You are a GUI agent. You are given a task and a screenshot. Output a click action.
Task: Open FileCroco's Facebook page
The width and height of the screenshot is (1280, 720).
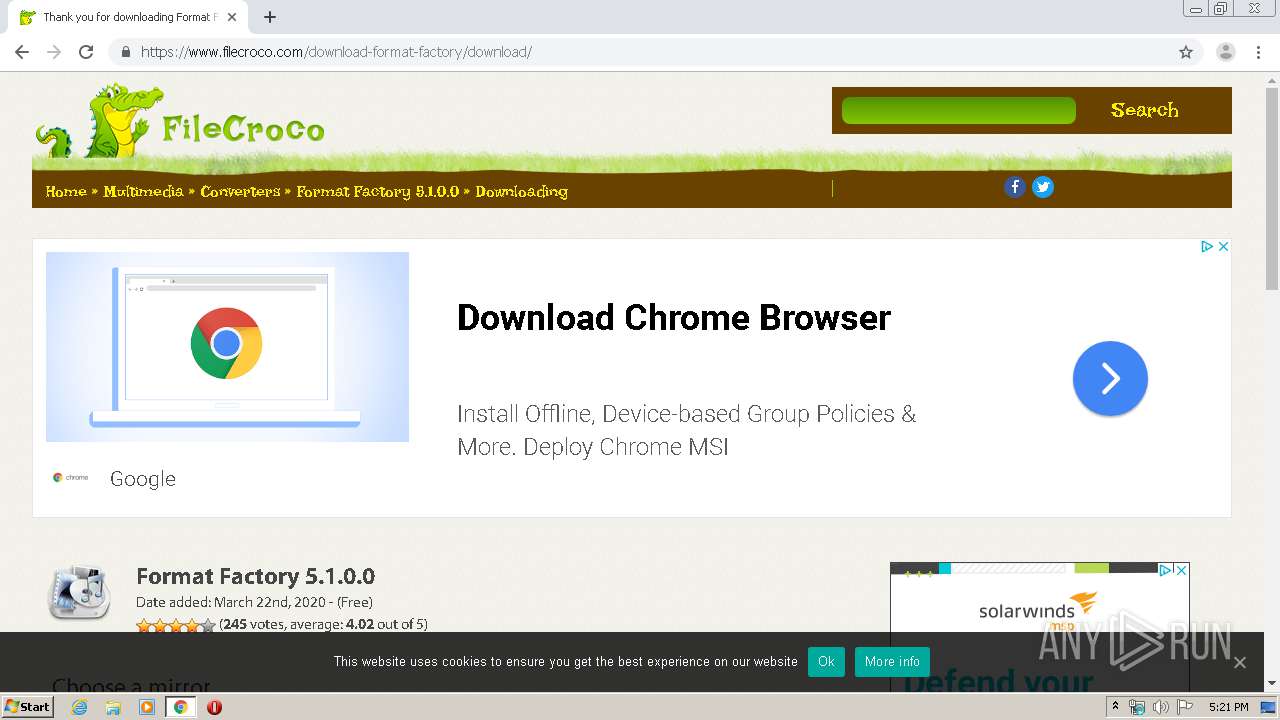pyautogui.click(x=1014, y=187)
